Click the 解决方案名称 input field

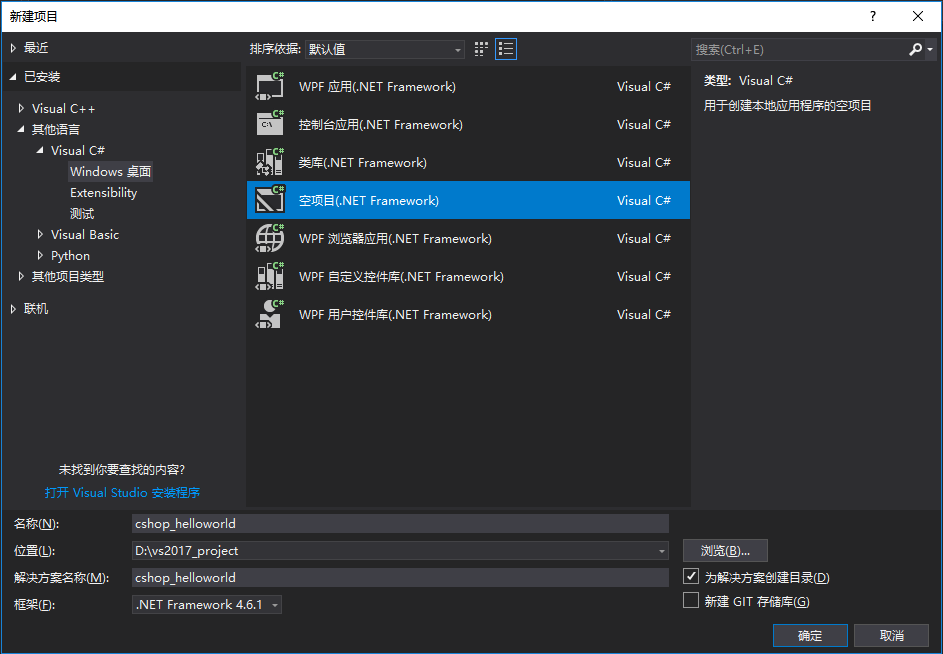(x=400, y=578)
